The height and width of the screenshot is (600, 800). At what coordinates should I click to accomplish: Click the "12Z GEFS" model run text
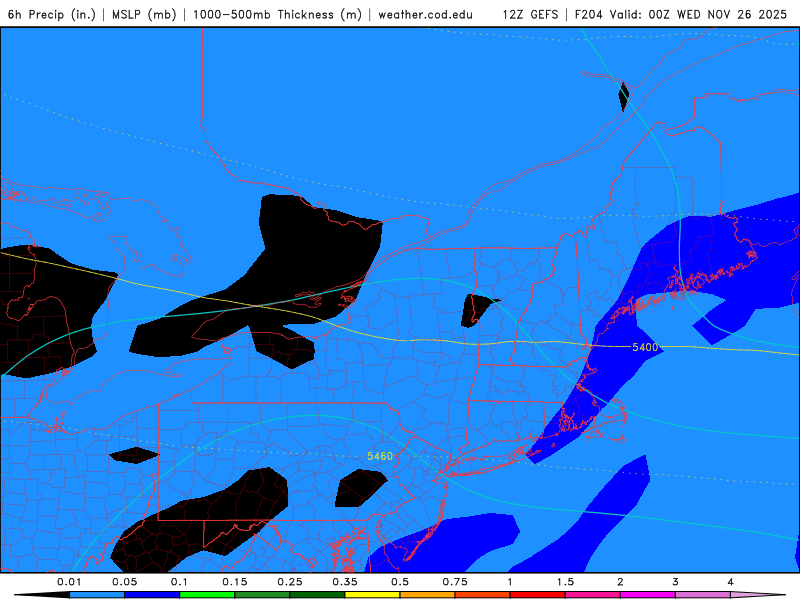coord(530,14)
